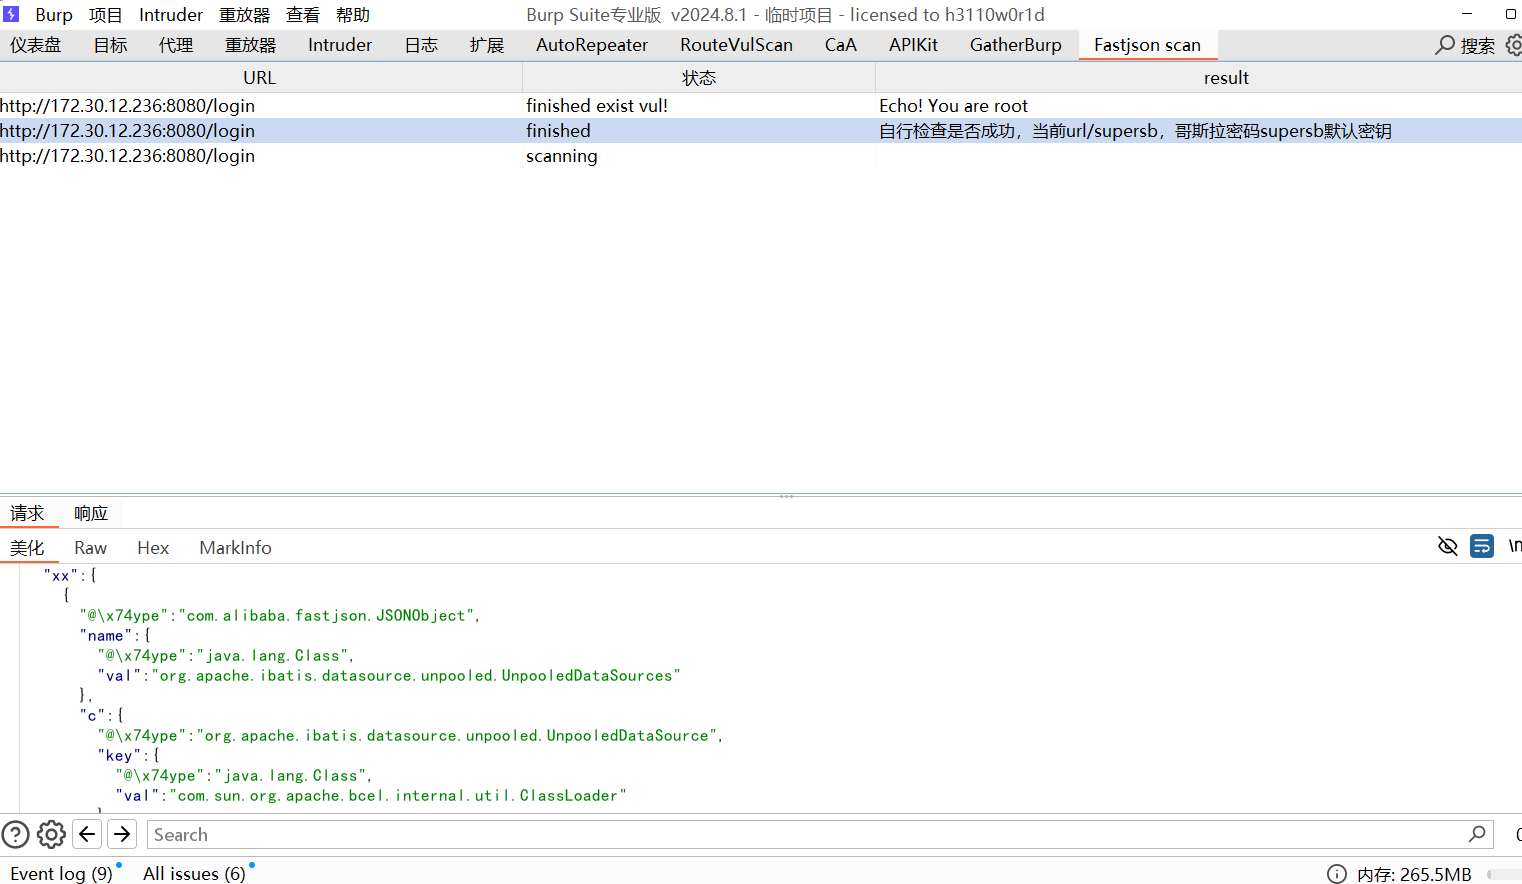This screenshot has width=1522, height=884.
Task: Click the 内存: 265.5MB memory indicator
Action: (x=1414, y=874)
